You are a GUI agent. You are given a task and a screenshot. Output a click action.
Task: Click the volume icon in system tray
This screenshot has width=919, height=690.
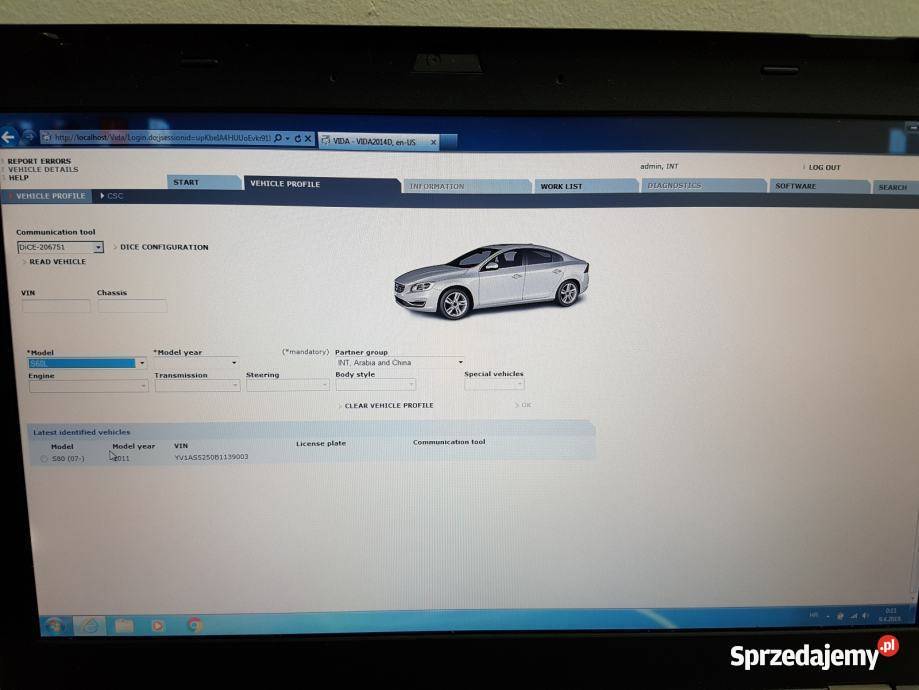click(865, 616)
